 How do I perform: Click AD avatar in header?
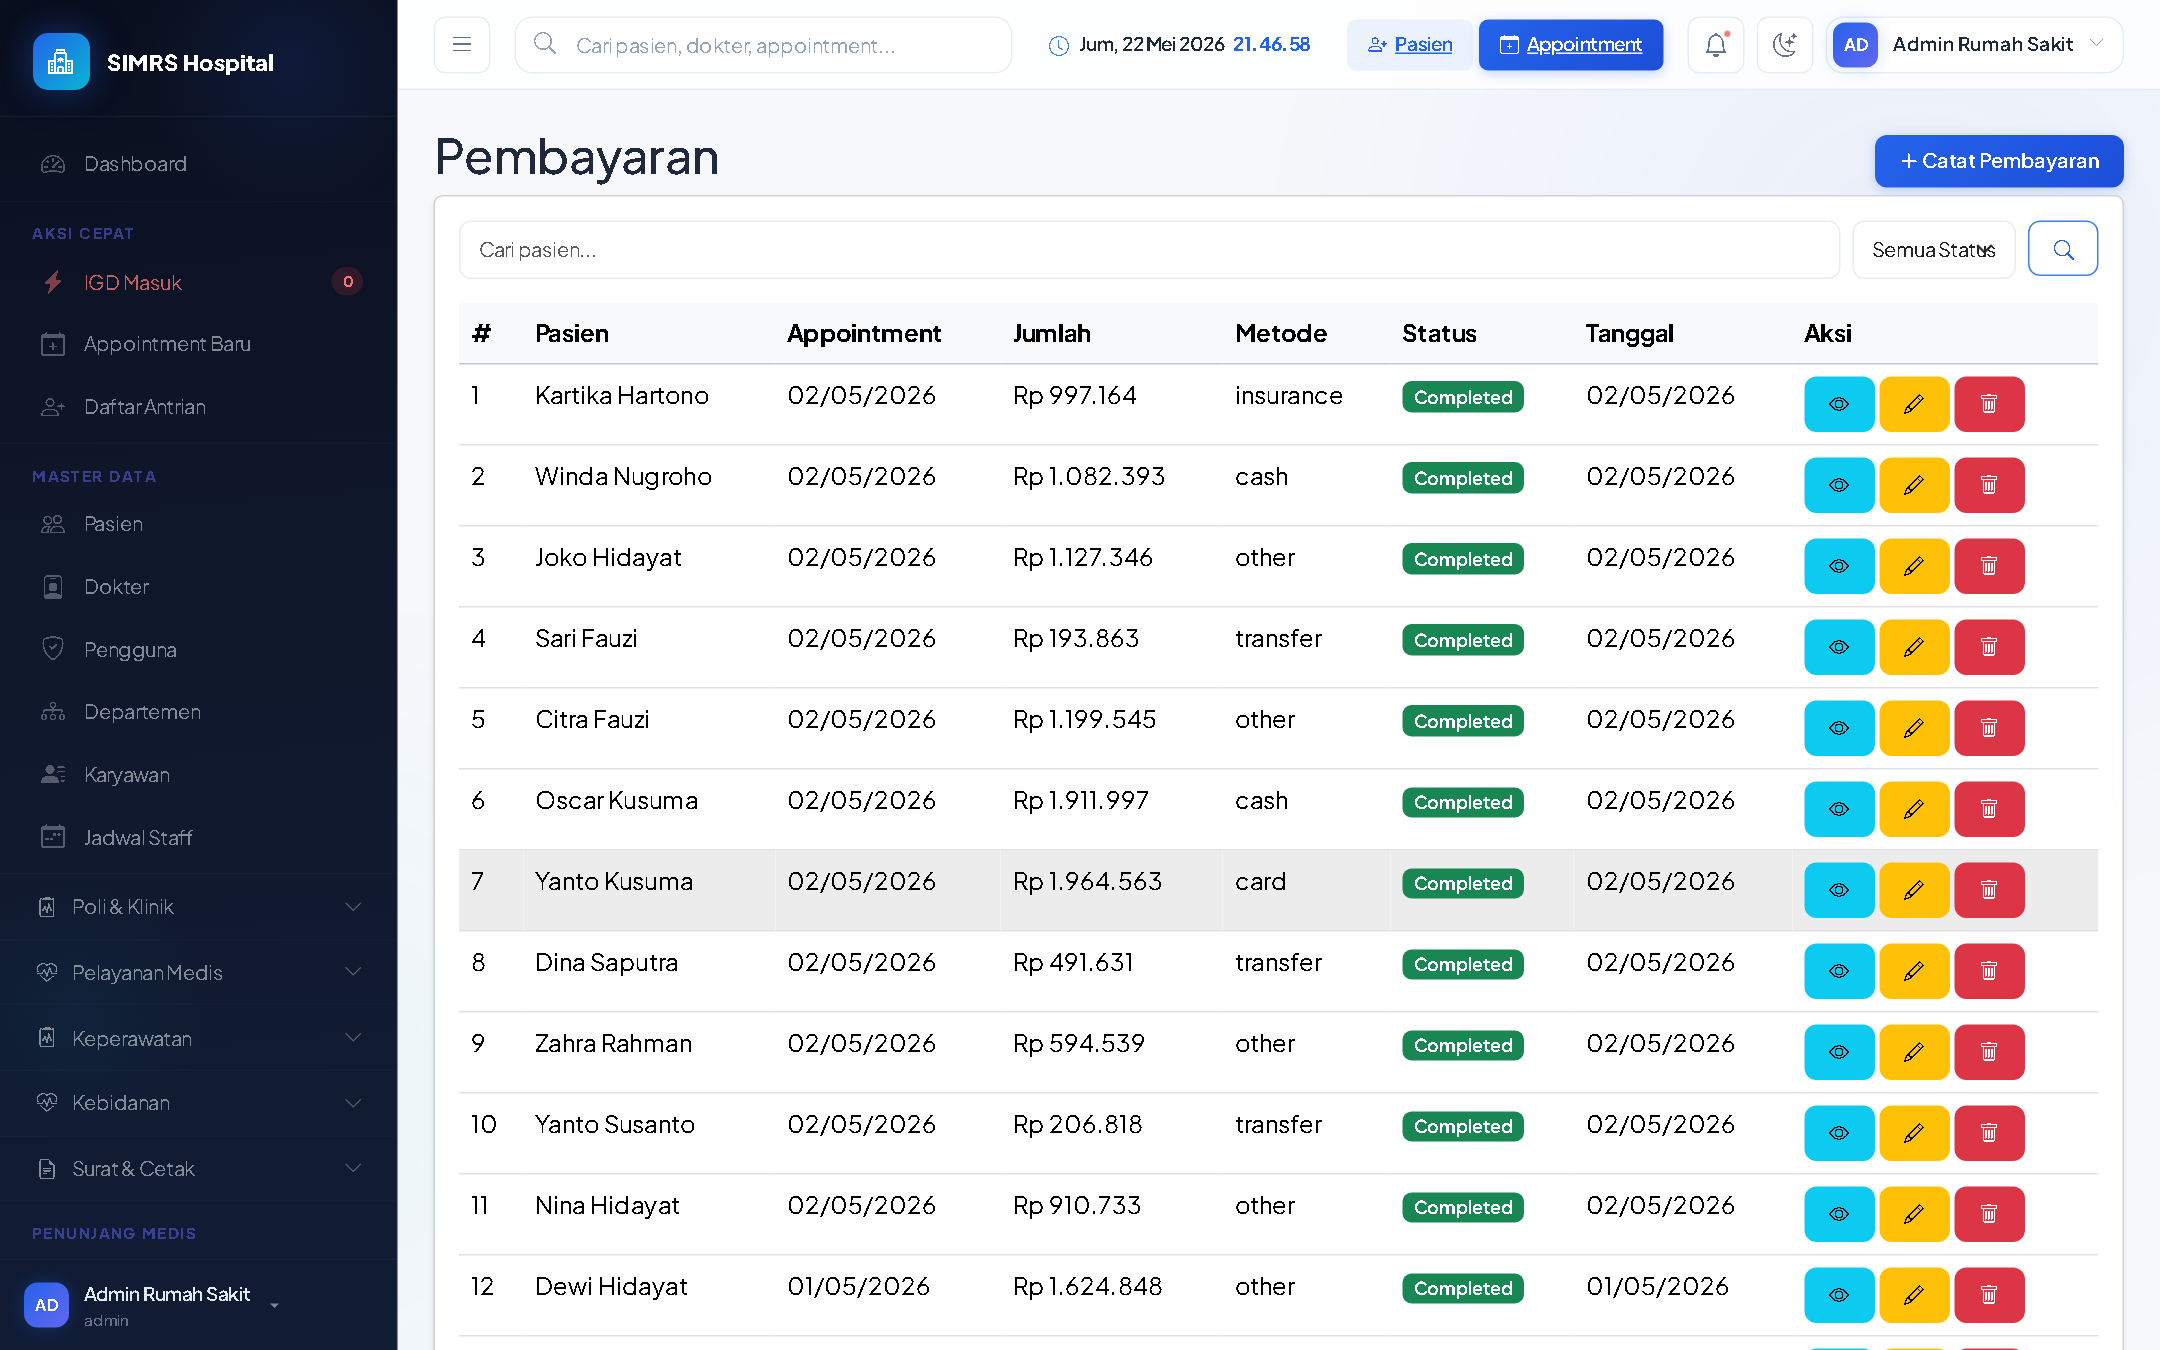point(1855,45)
